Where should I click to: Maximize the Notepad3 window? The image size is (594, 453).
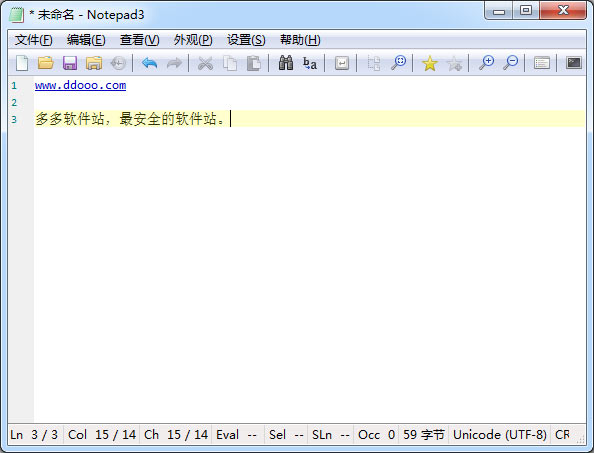(x=526, y=11)
